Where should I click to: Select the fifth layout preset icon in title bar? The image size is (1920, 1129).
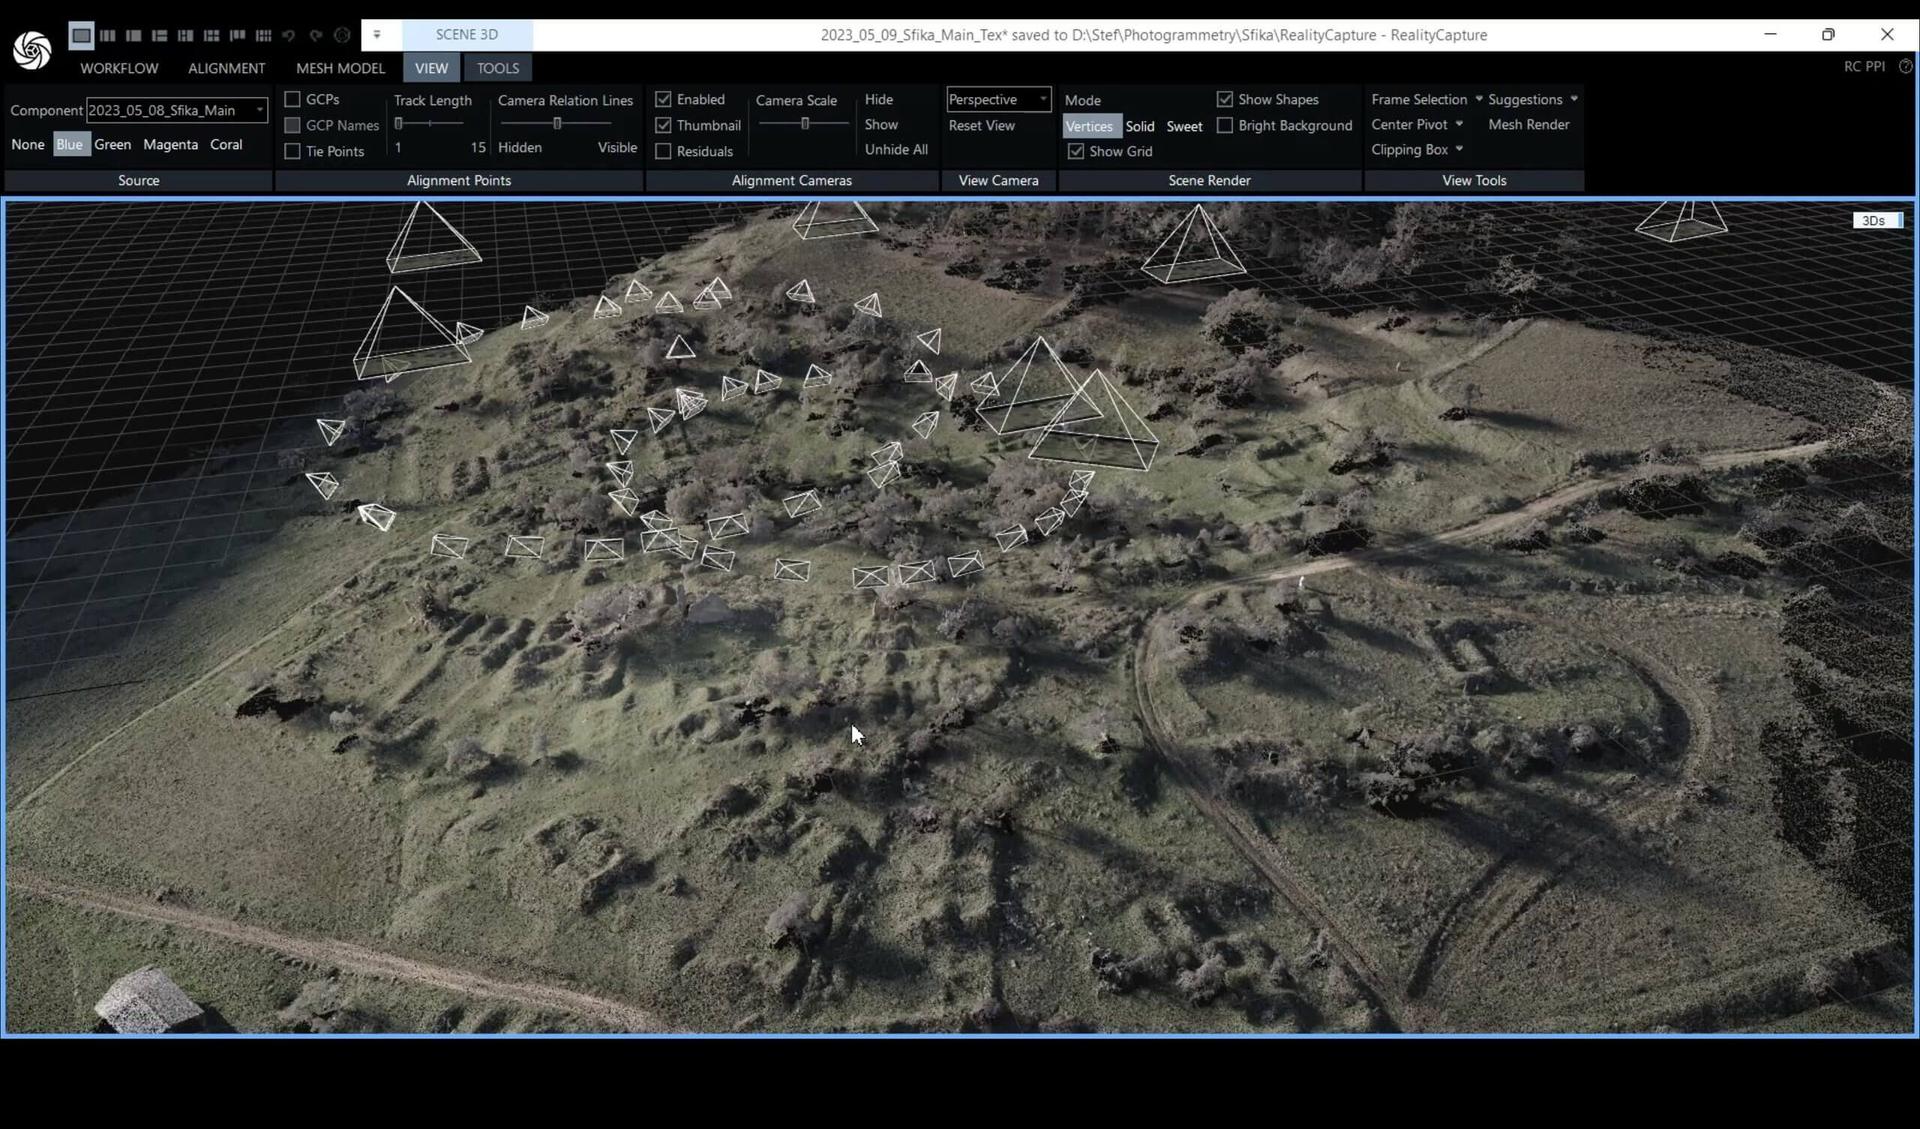click(x=185, y=35)
